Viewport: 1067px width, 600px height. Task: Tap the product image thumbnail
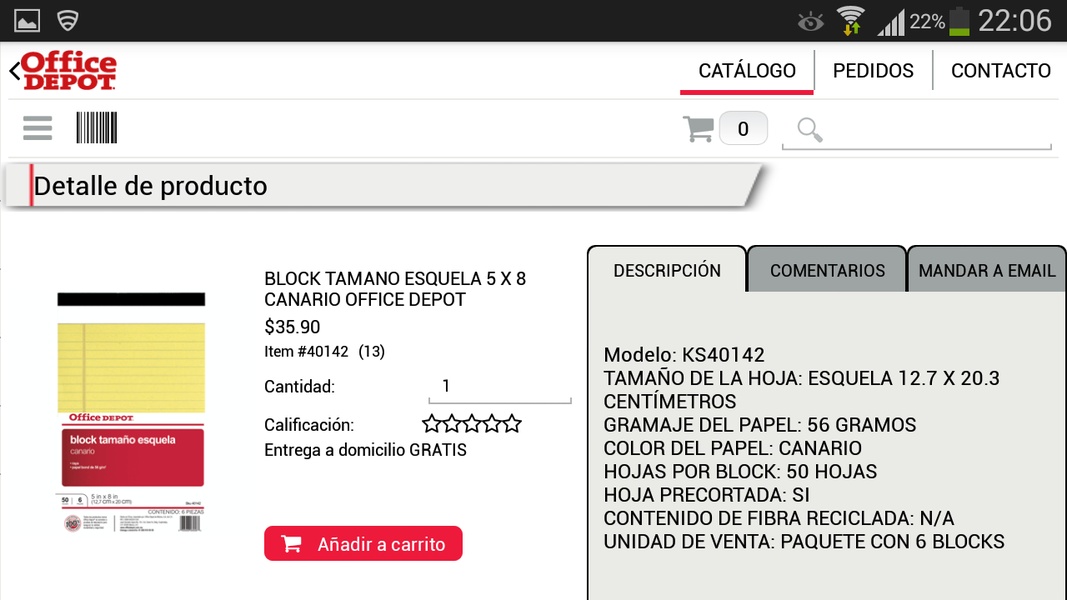tap(131, 413)
